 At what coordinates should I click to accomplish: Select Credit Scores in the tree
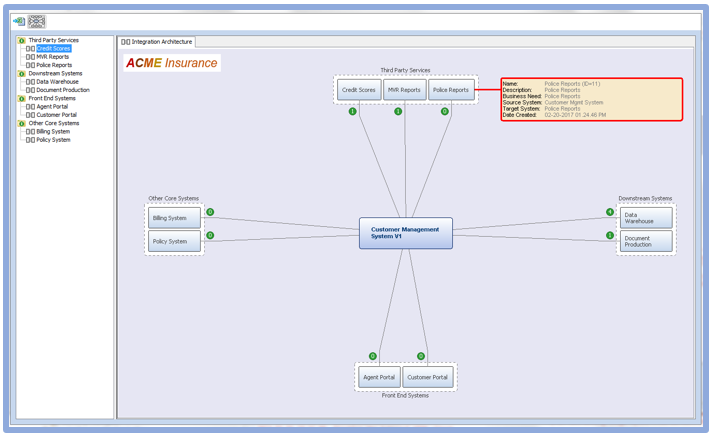tap(54, 48)
